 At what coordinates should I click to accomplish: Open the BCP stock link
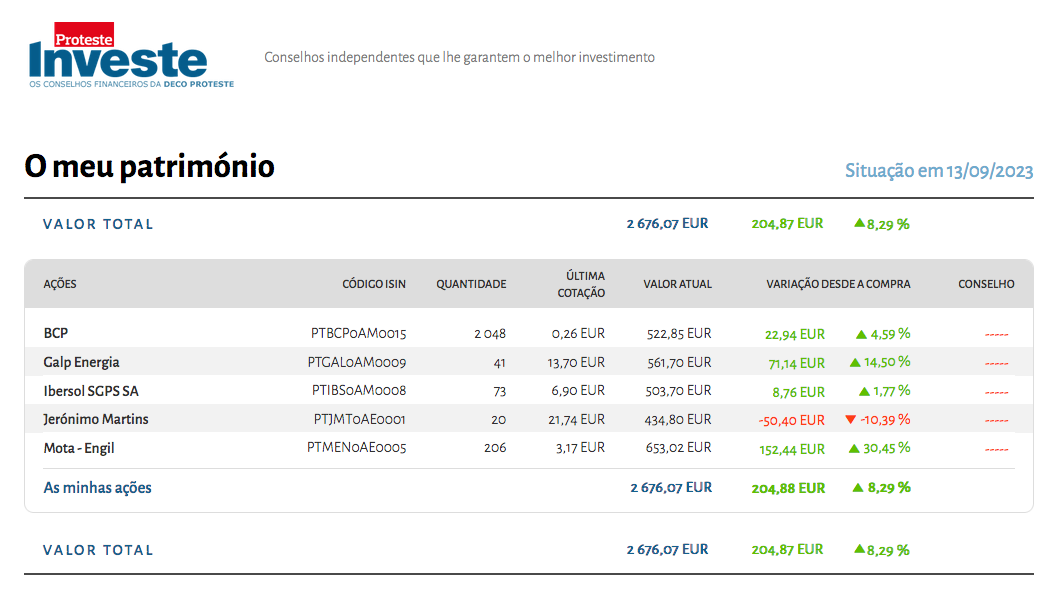point(56,334)
